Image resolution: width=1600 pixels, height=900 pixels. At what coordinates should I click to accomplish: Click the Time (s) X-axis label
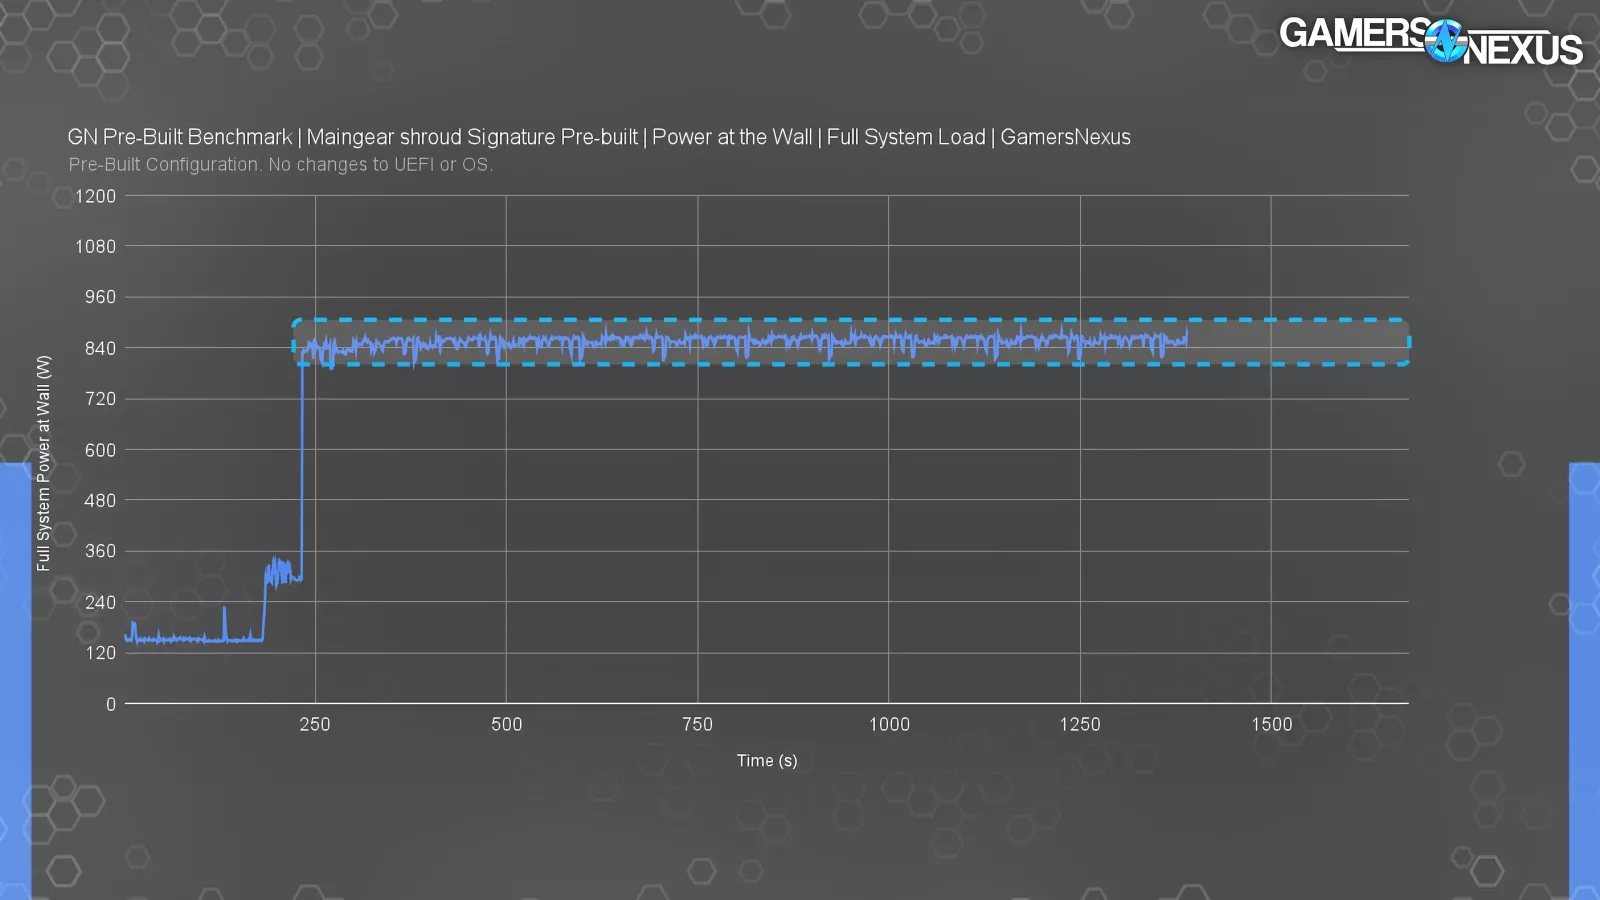tap(766, 761)
